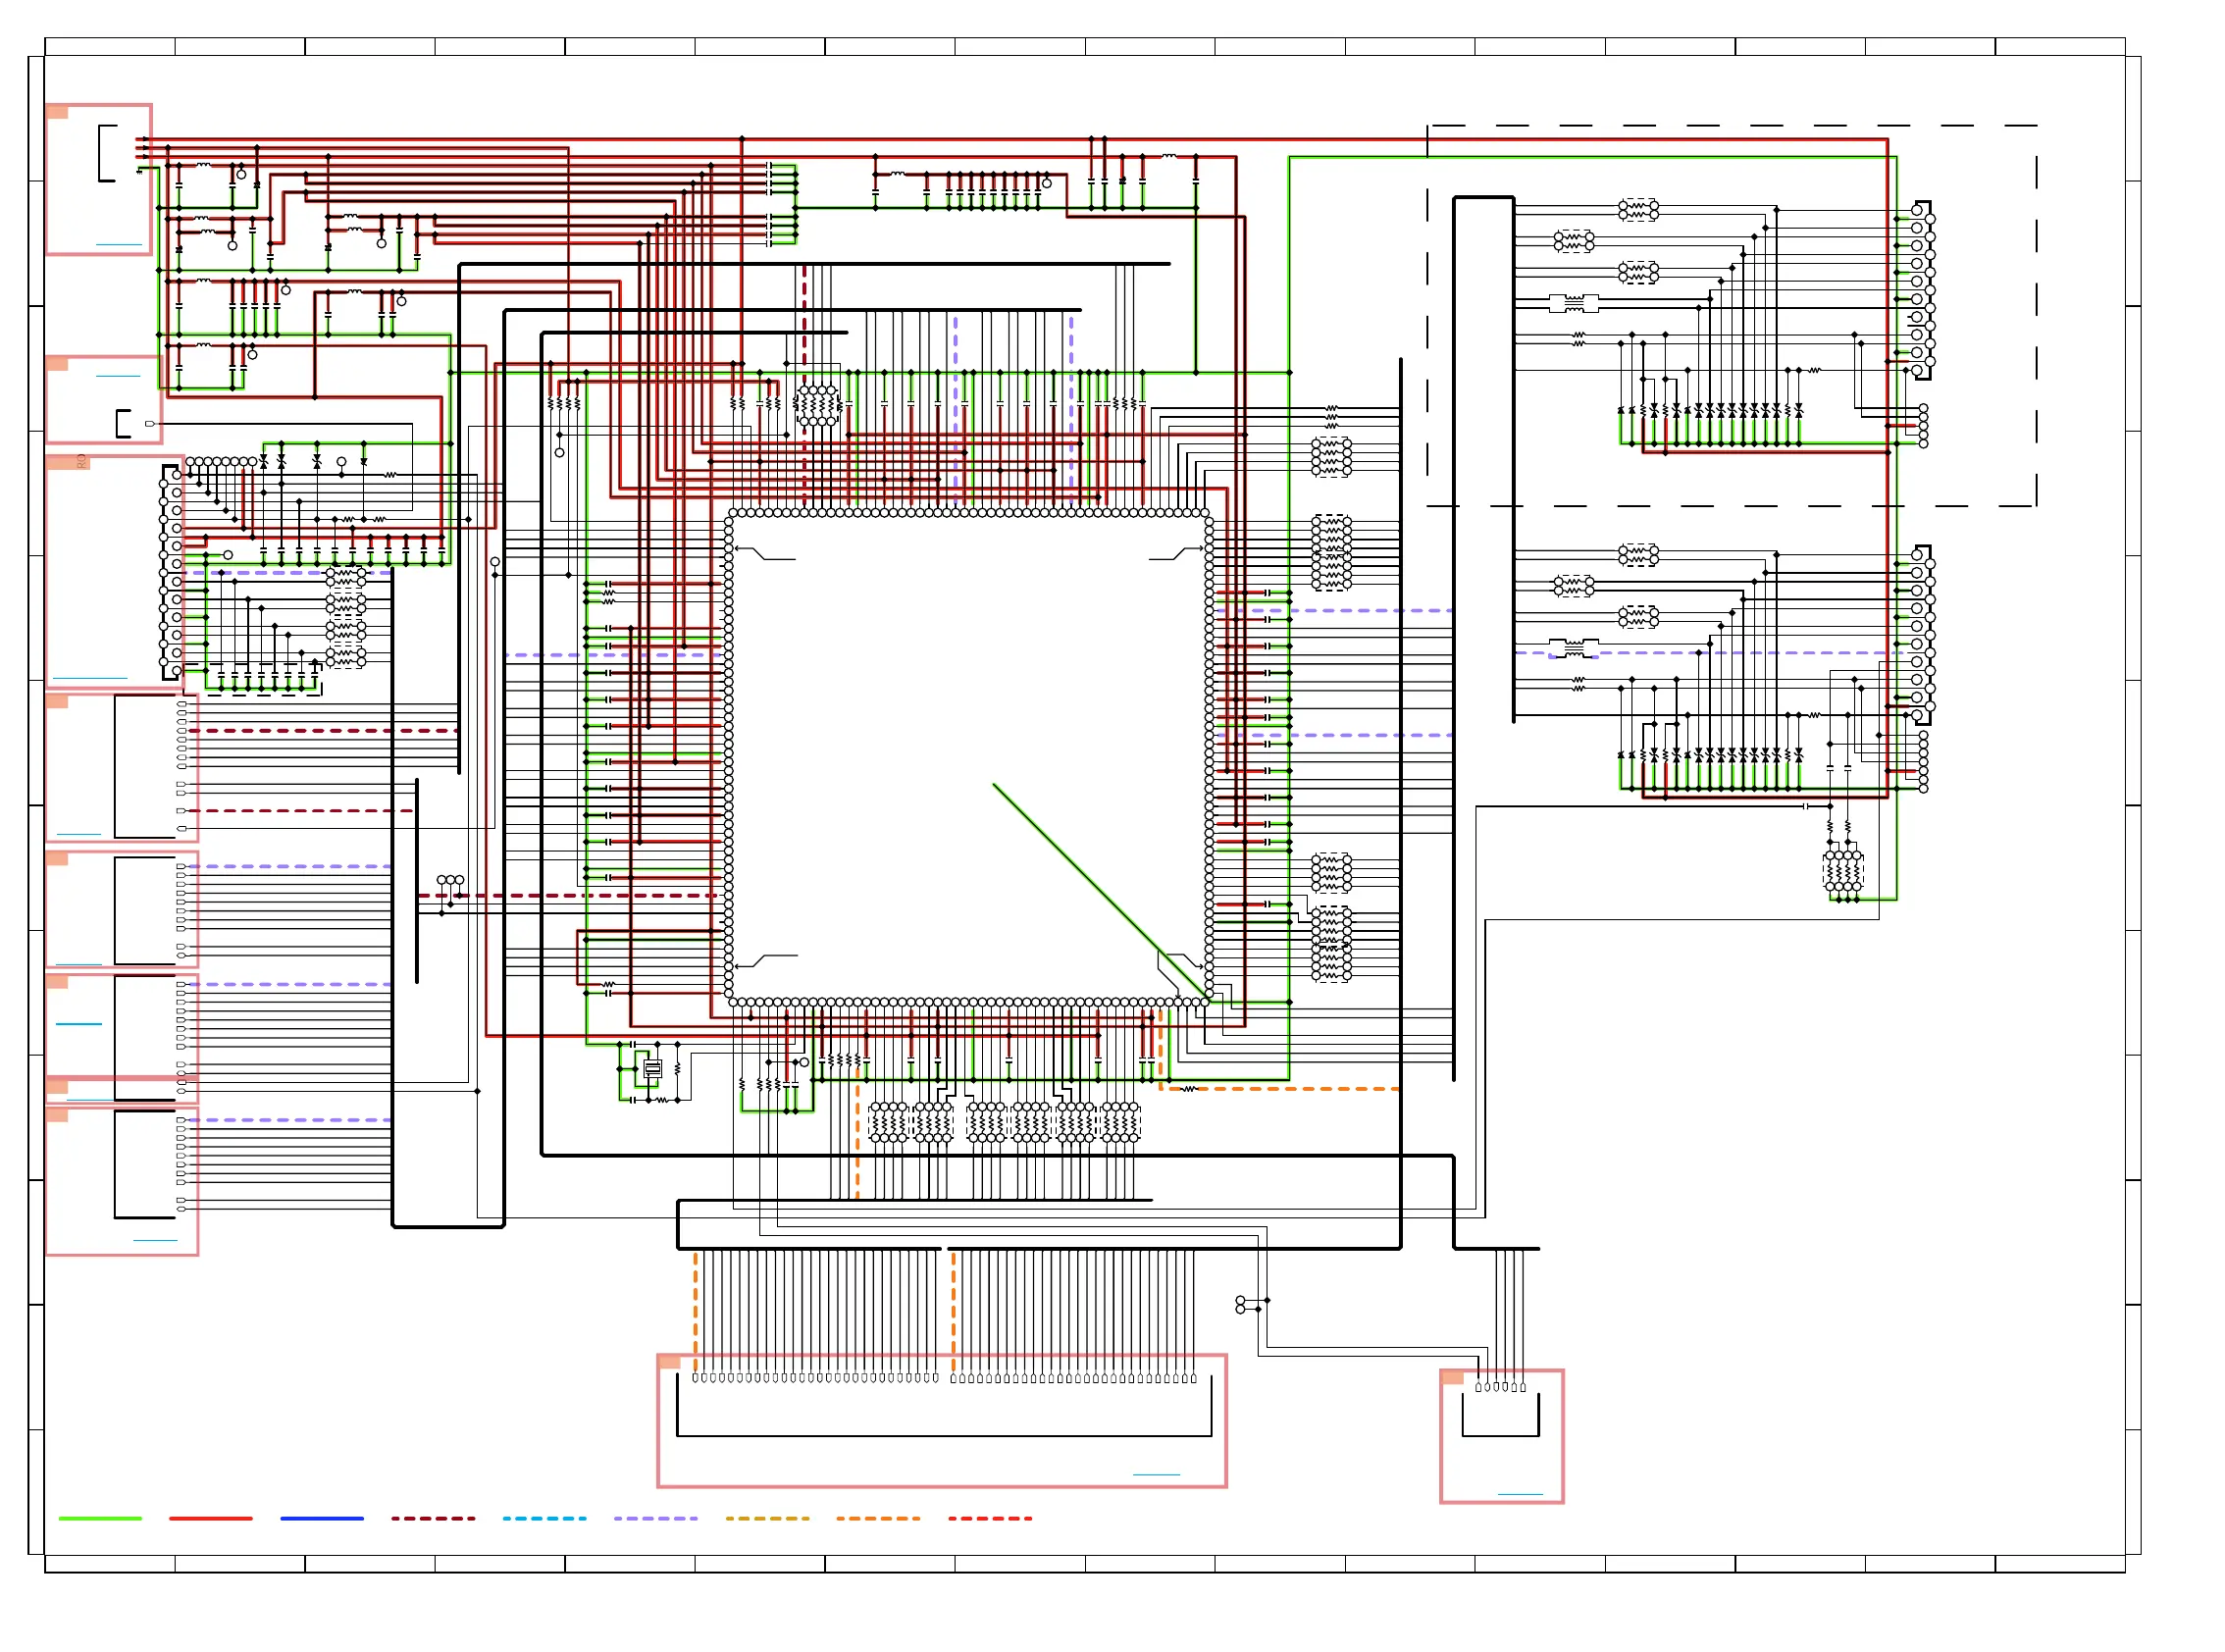Click the orange tag on the bottom-right connector block
2225x1652 pixels.
(1452, 1377)
